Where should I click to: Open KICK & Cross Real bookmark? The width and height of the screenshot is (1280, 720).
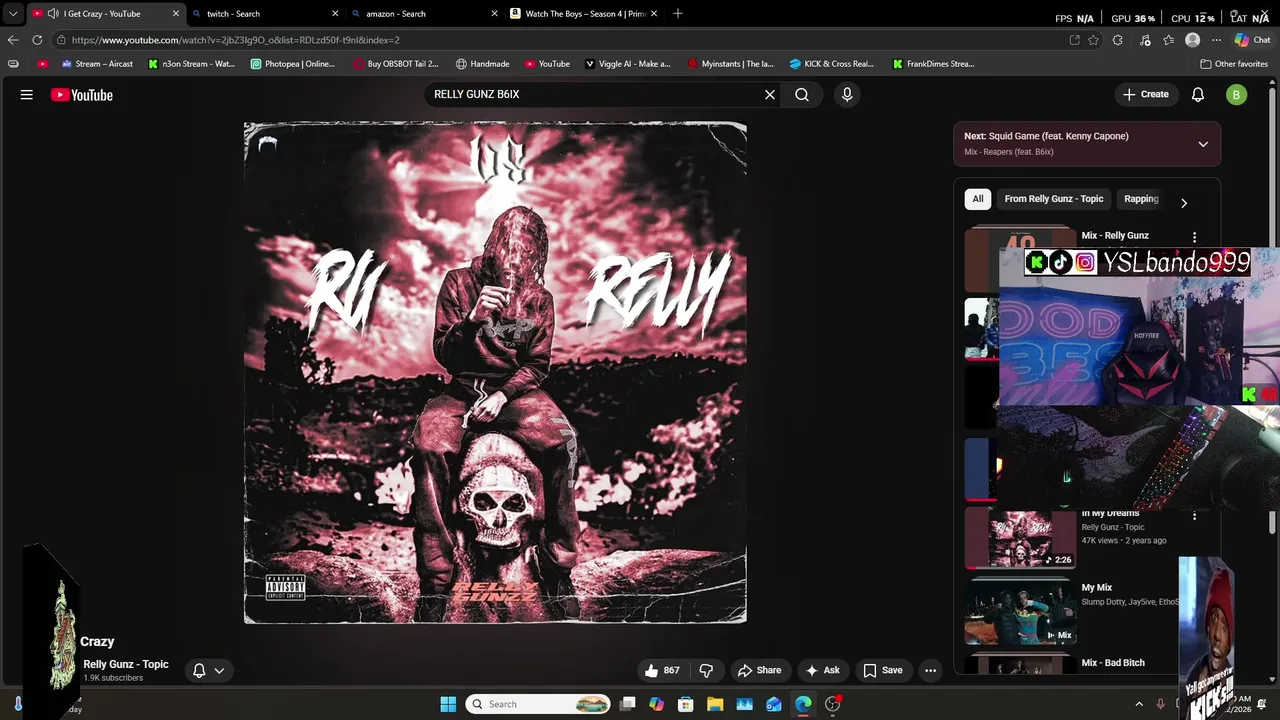pyautogui.click(x=832, y=64)
